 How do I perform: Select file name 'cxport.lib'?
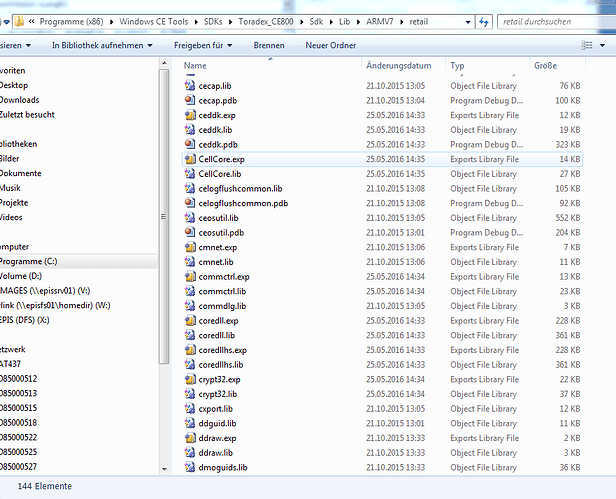coord(216,409)
